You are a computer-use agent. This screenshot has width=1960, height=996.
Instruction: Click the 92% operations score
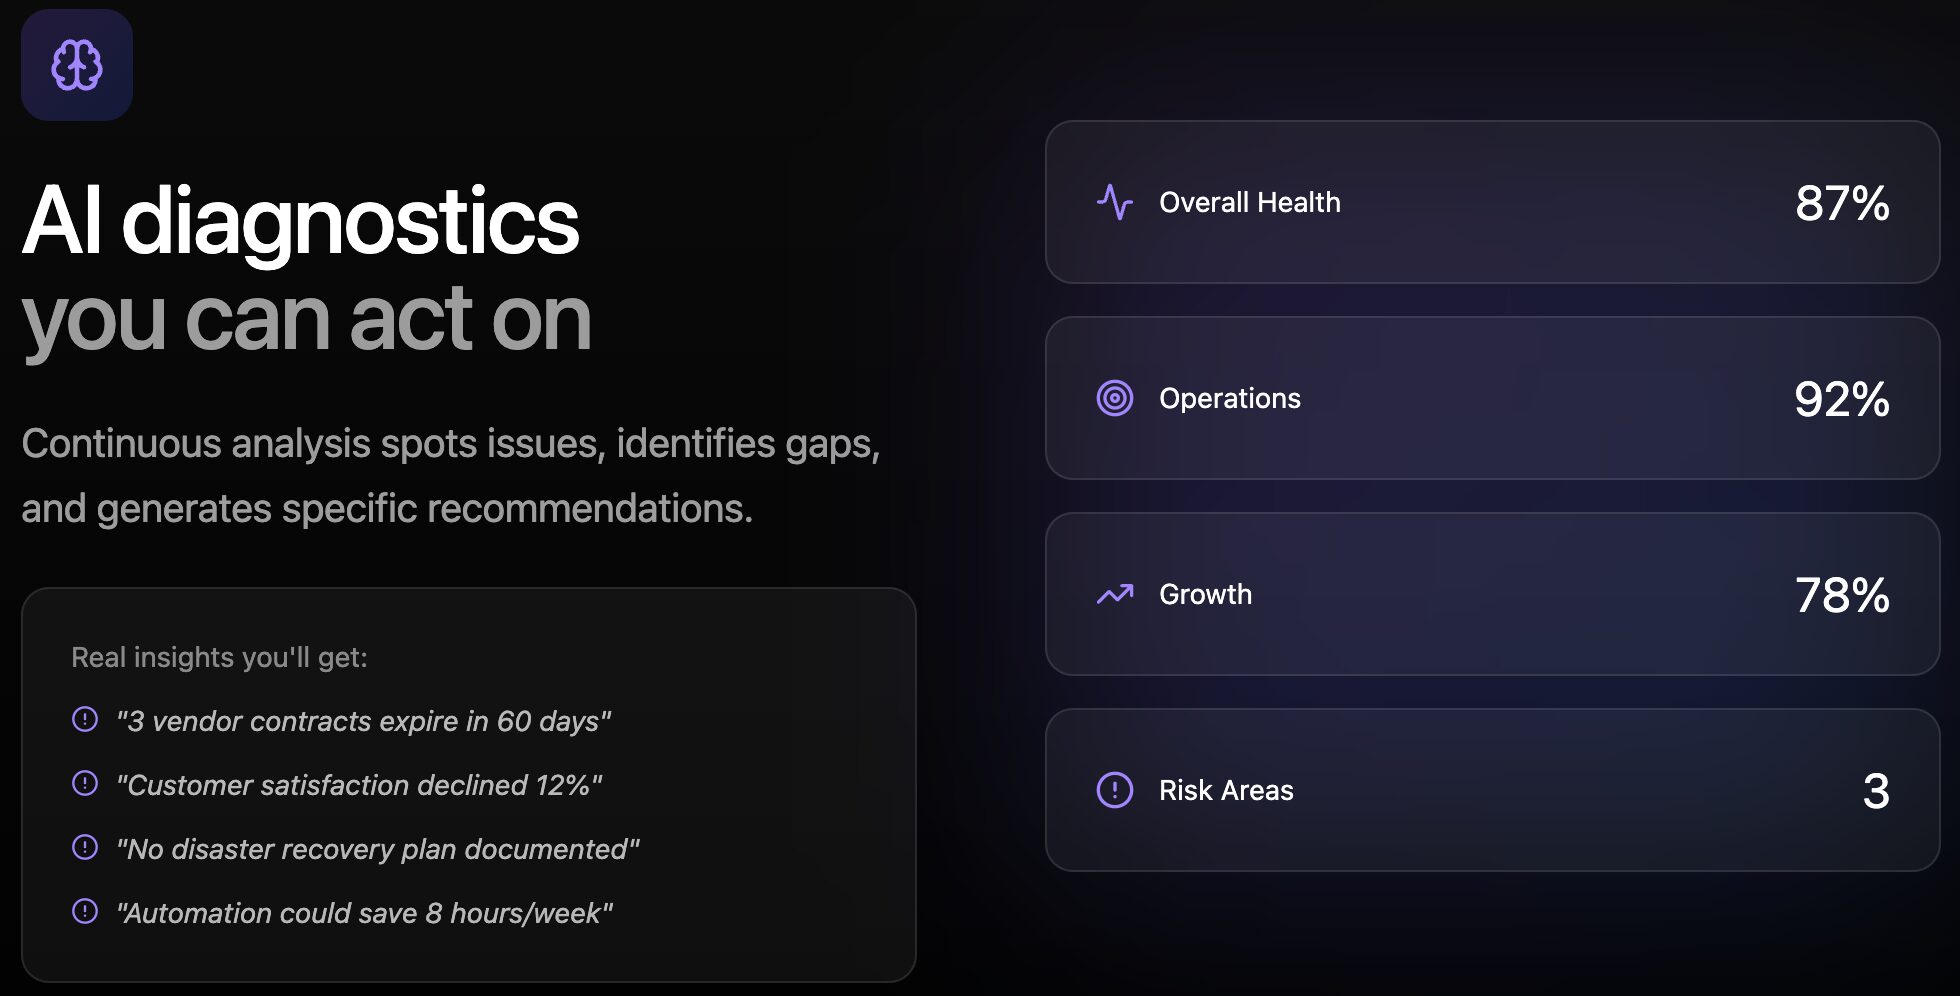[x=1841, y=399]
